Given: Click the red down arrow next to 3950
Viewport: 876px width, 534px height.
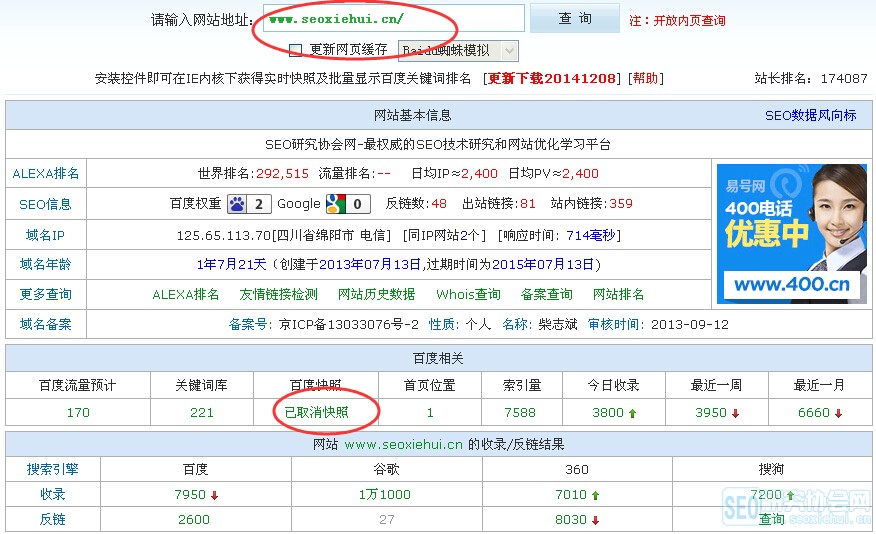Looking at the screenshot, I should [x=735, y=413].
